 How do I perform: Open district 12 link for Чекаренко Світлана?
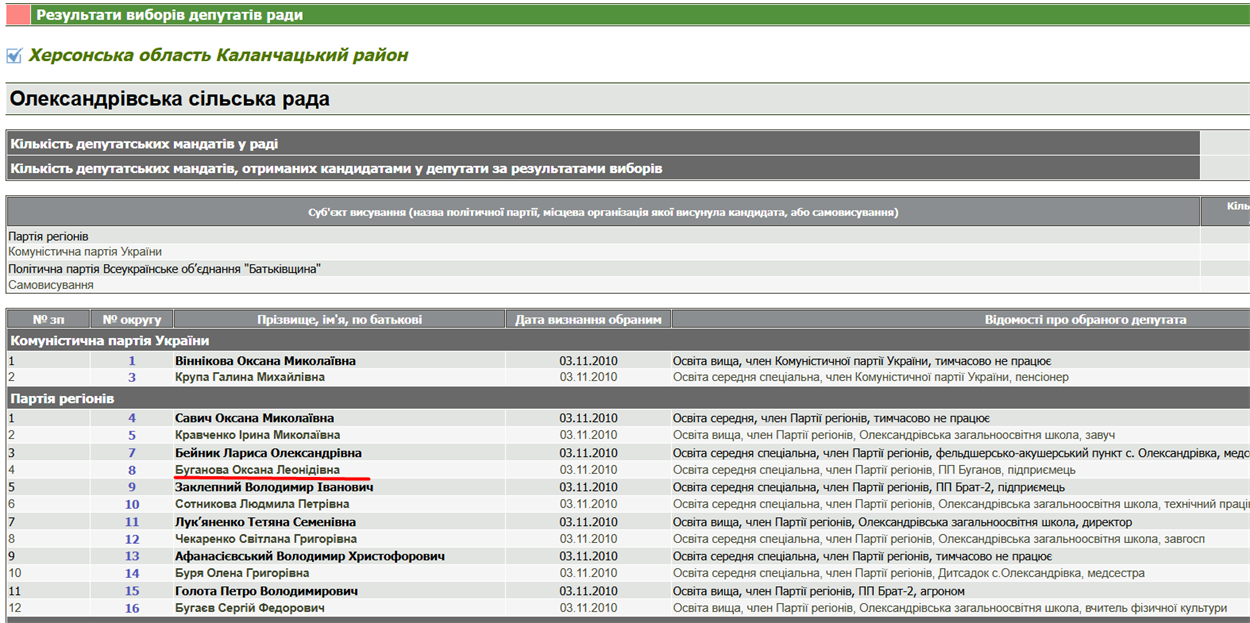coord(132,540)
